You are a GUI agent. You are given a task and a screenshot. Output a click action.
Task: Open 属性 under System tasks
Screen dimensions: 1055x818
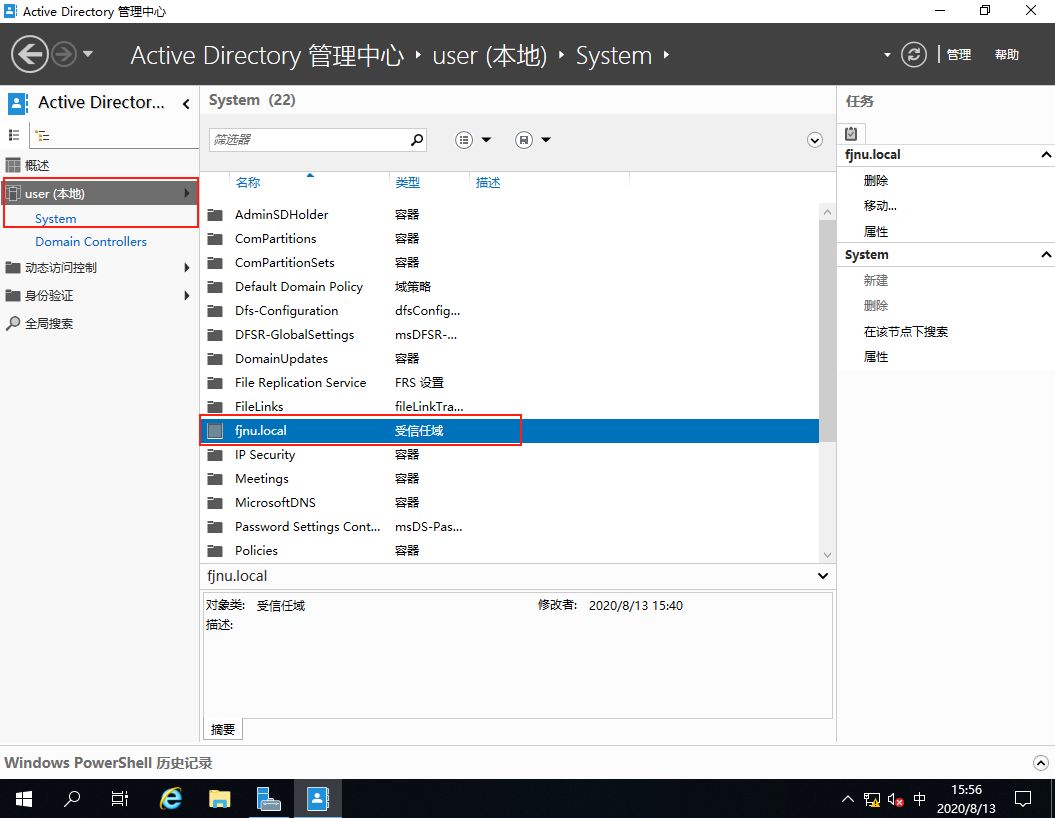pyautogui.click(x=876, y=357)
